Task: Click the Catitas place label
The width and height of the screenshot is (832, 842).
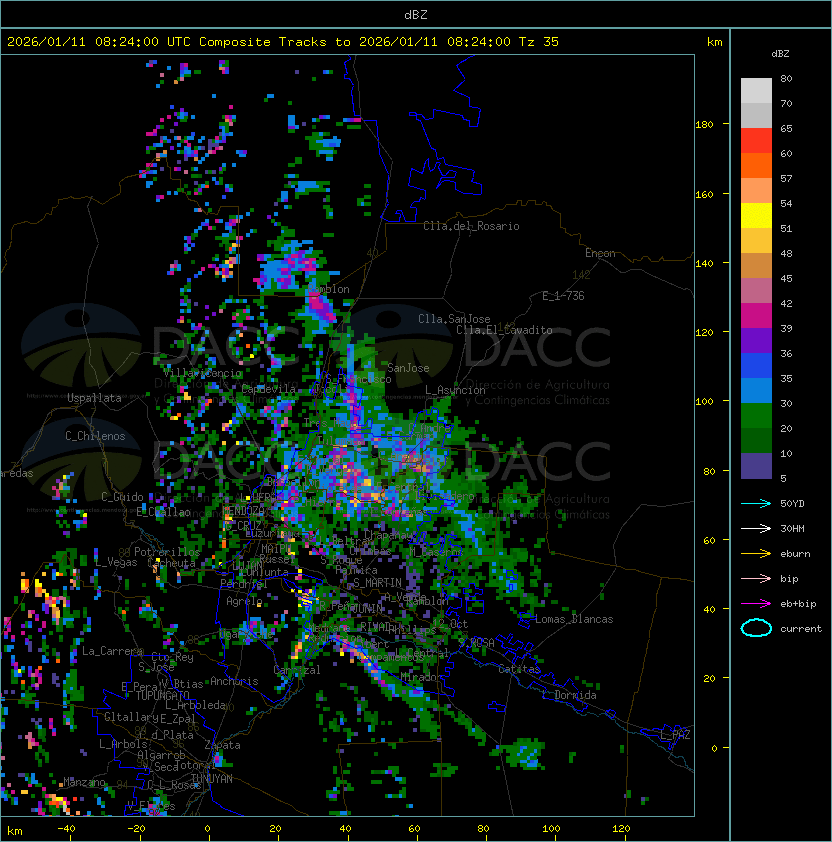Action: tap(519, 669)
